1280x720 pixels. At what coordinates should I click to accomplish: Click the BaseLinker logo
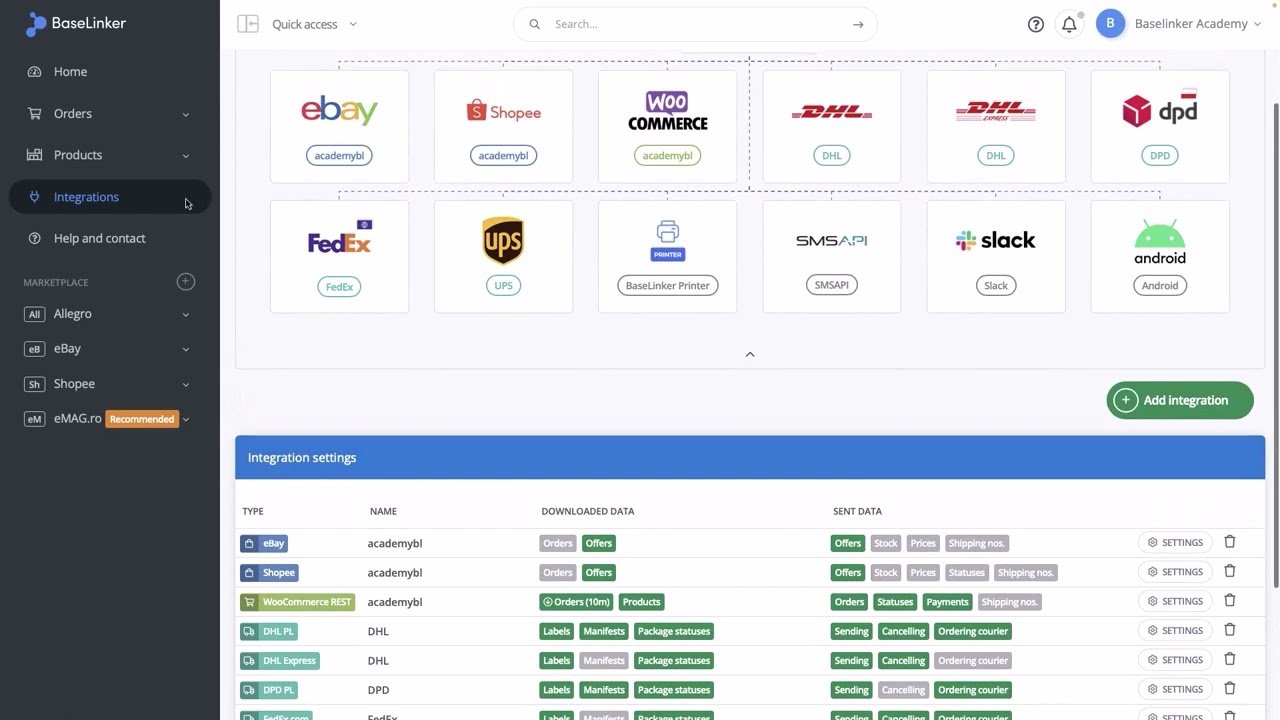coord(76,24)
